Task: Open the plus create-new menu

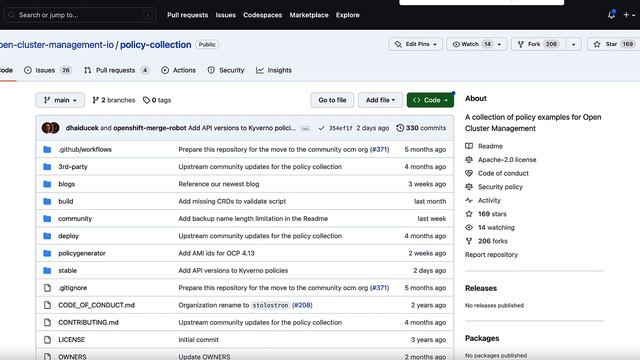Action: pos(629,15)
